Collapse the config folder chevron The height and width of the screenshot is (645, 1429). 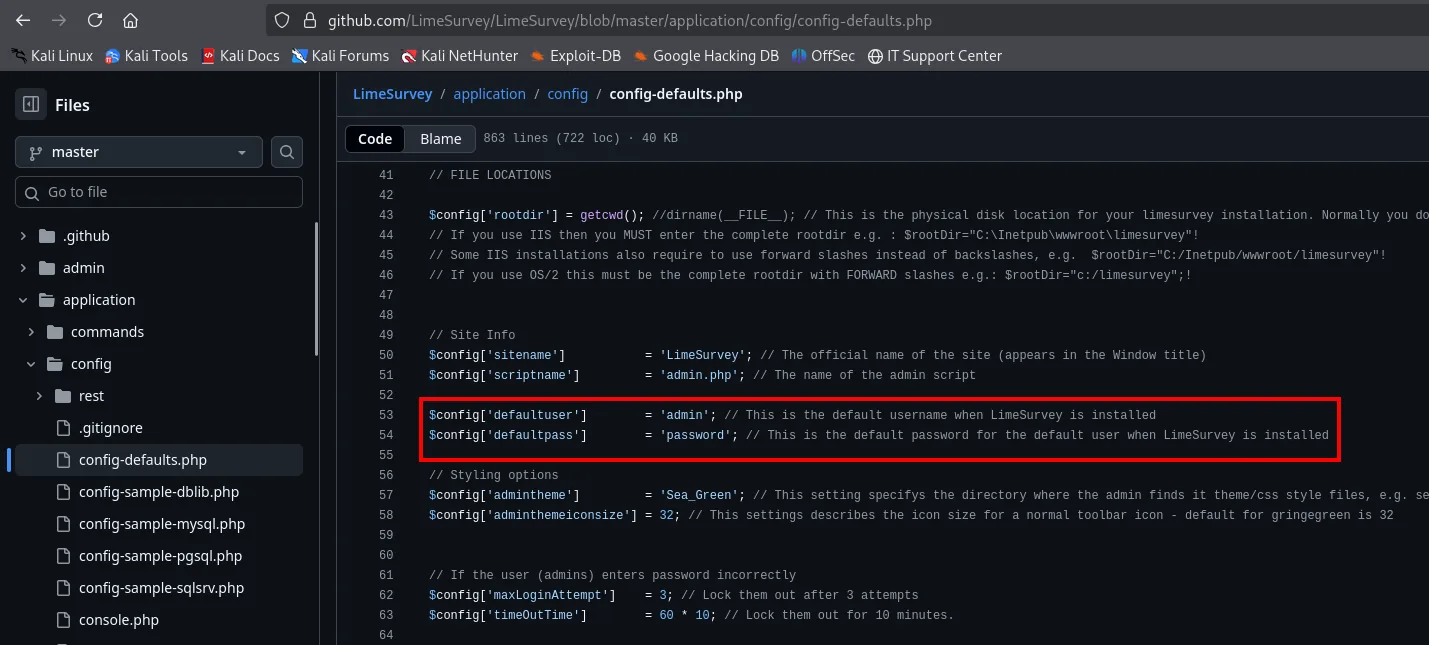[x=31, y=364]
